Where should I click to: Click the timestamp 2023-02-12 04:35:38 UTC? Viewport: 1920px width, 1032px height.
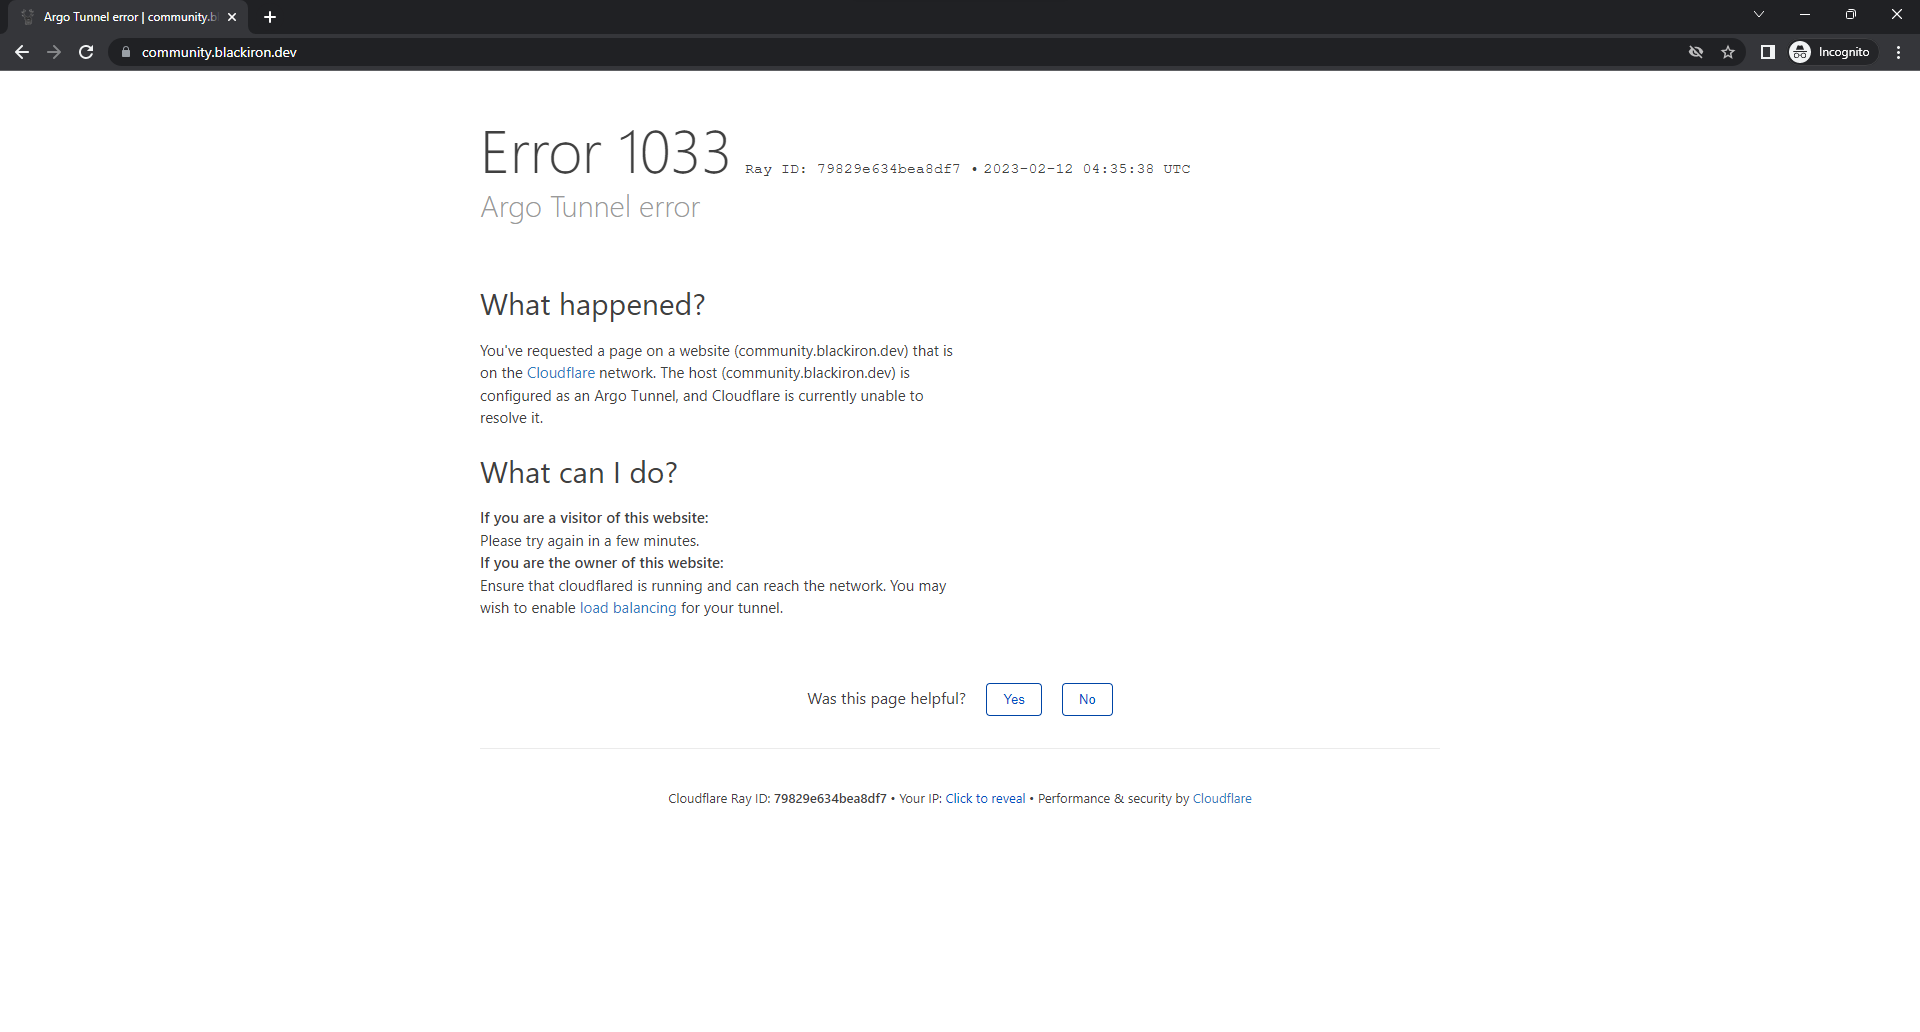point(1087,169)
